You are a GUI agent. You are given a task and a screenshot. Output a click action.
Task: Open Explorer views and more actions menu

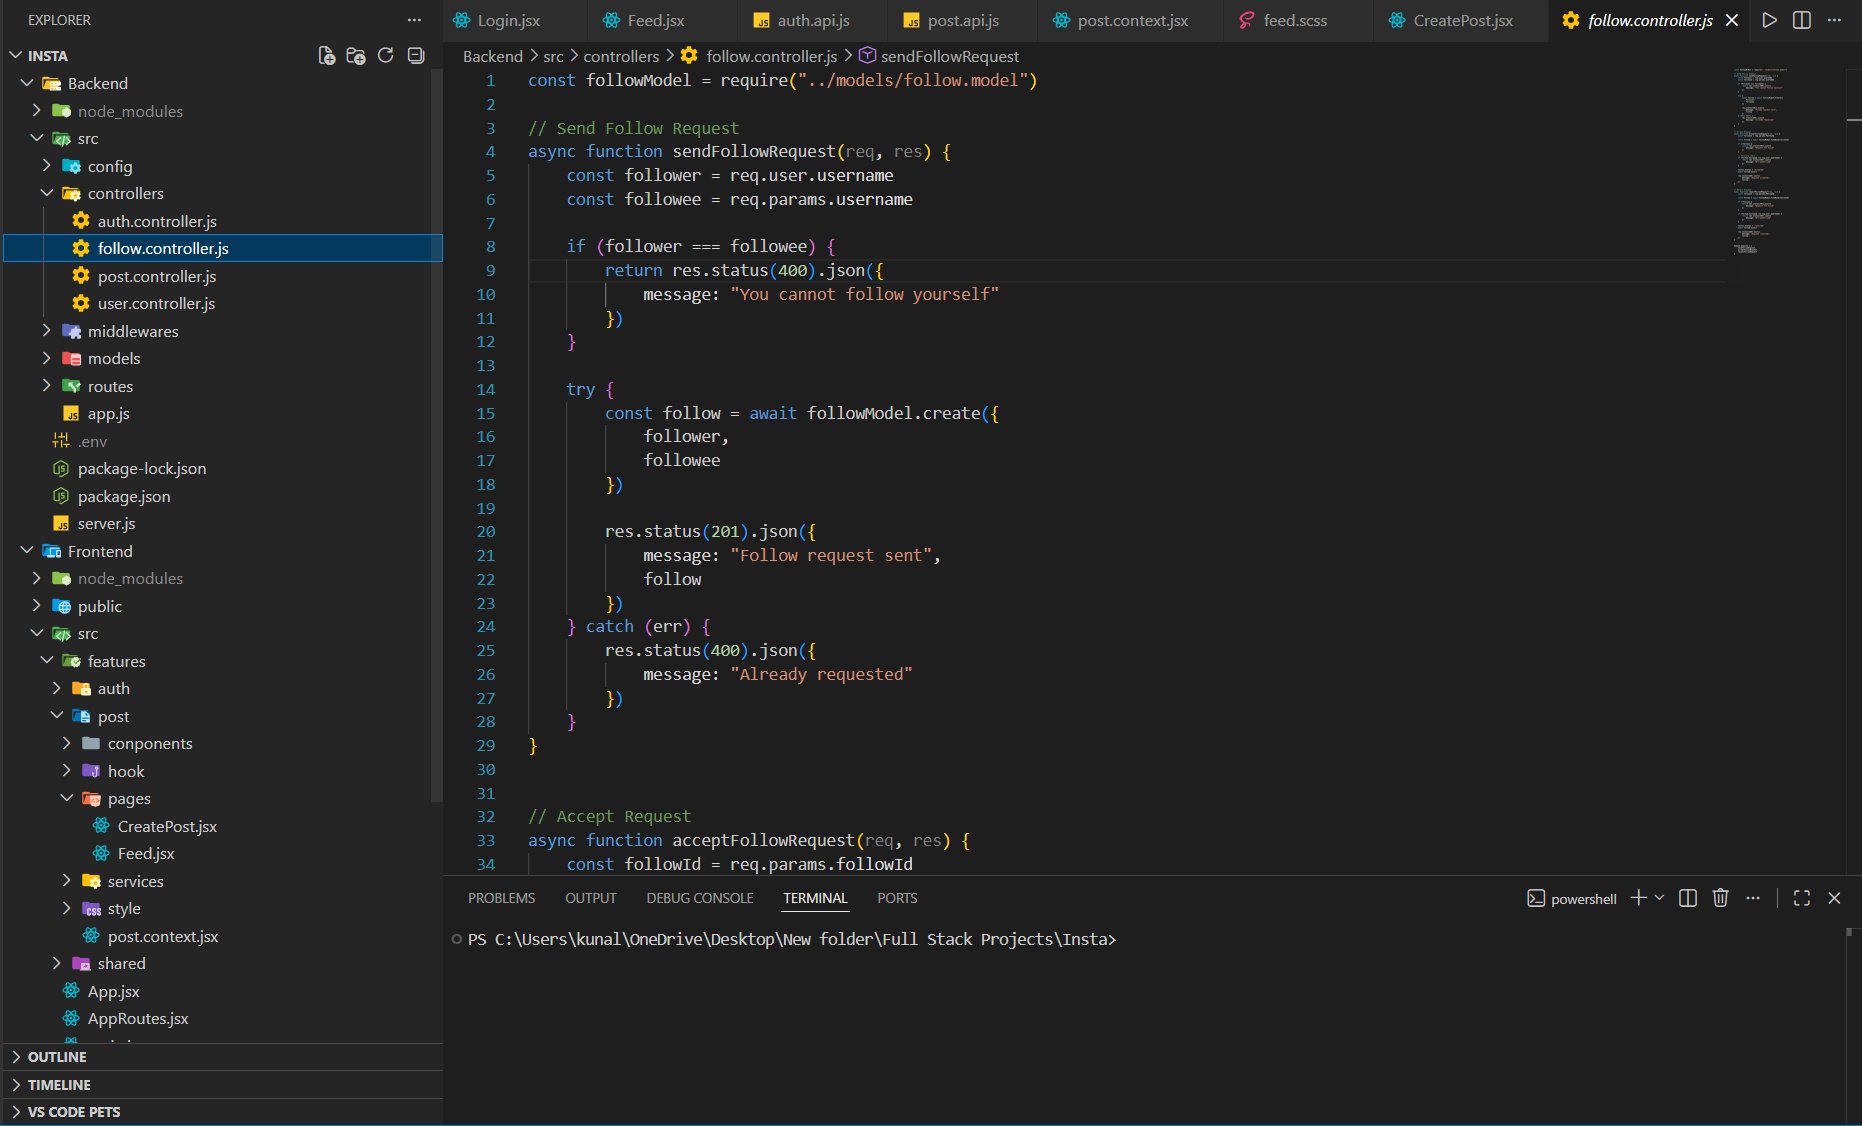coord(414,20)
